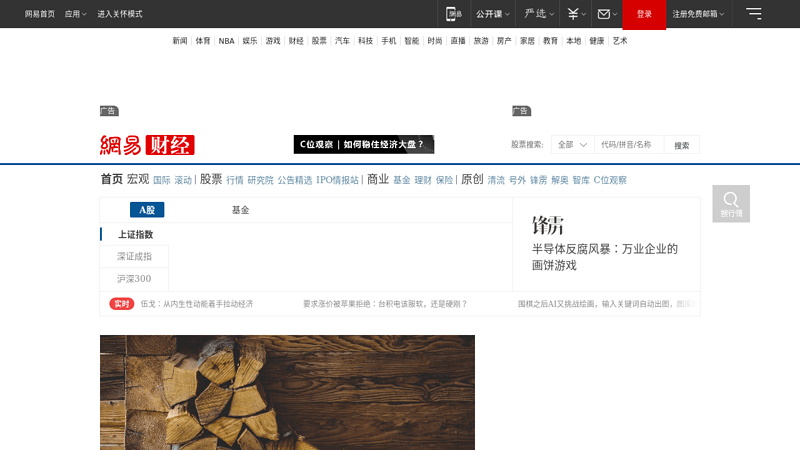Open the 游戏 channel link
The image size is (800, 450).
click(273, 41)
